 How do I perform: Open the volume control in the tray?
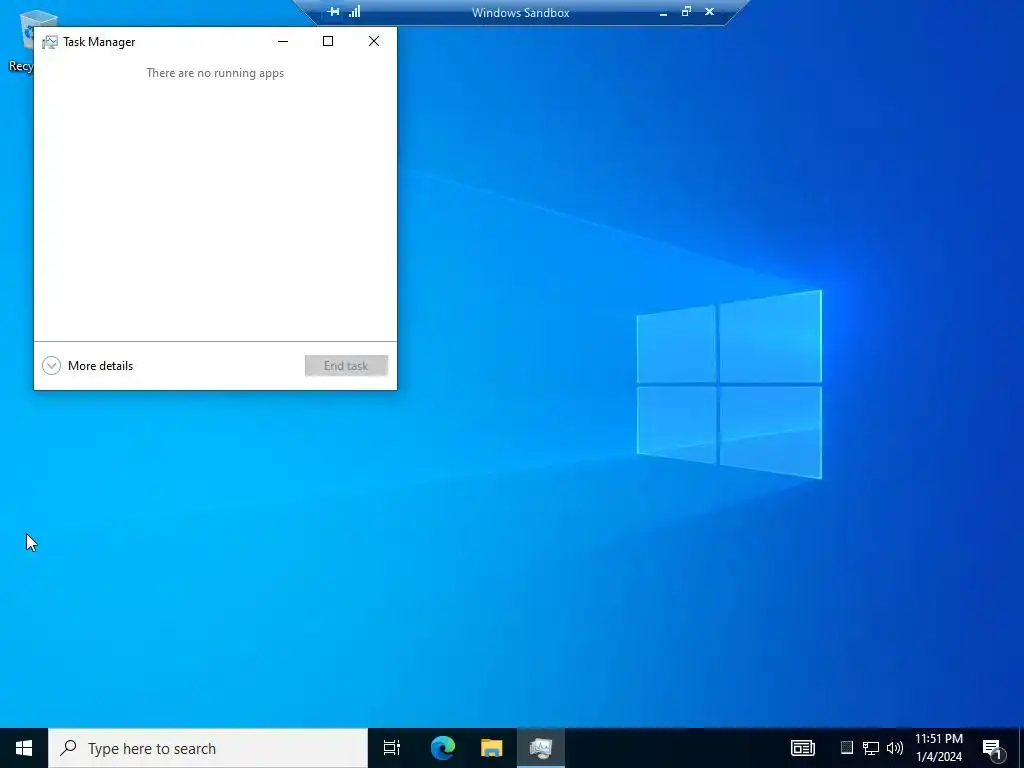[x=895, y=748]
